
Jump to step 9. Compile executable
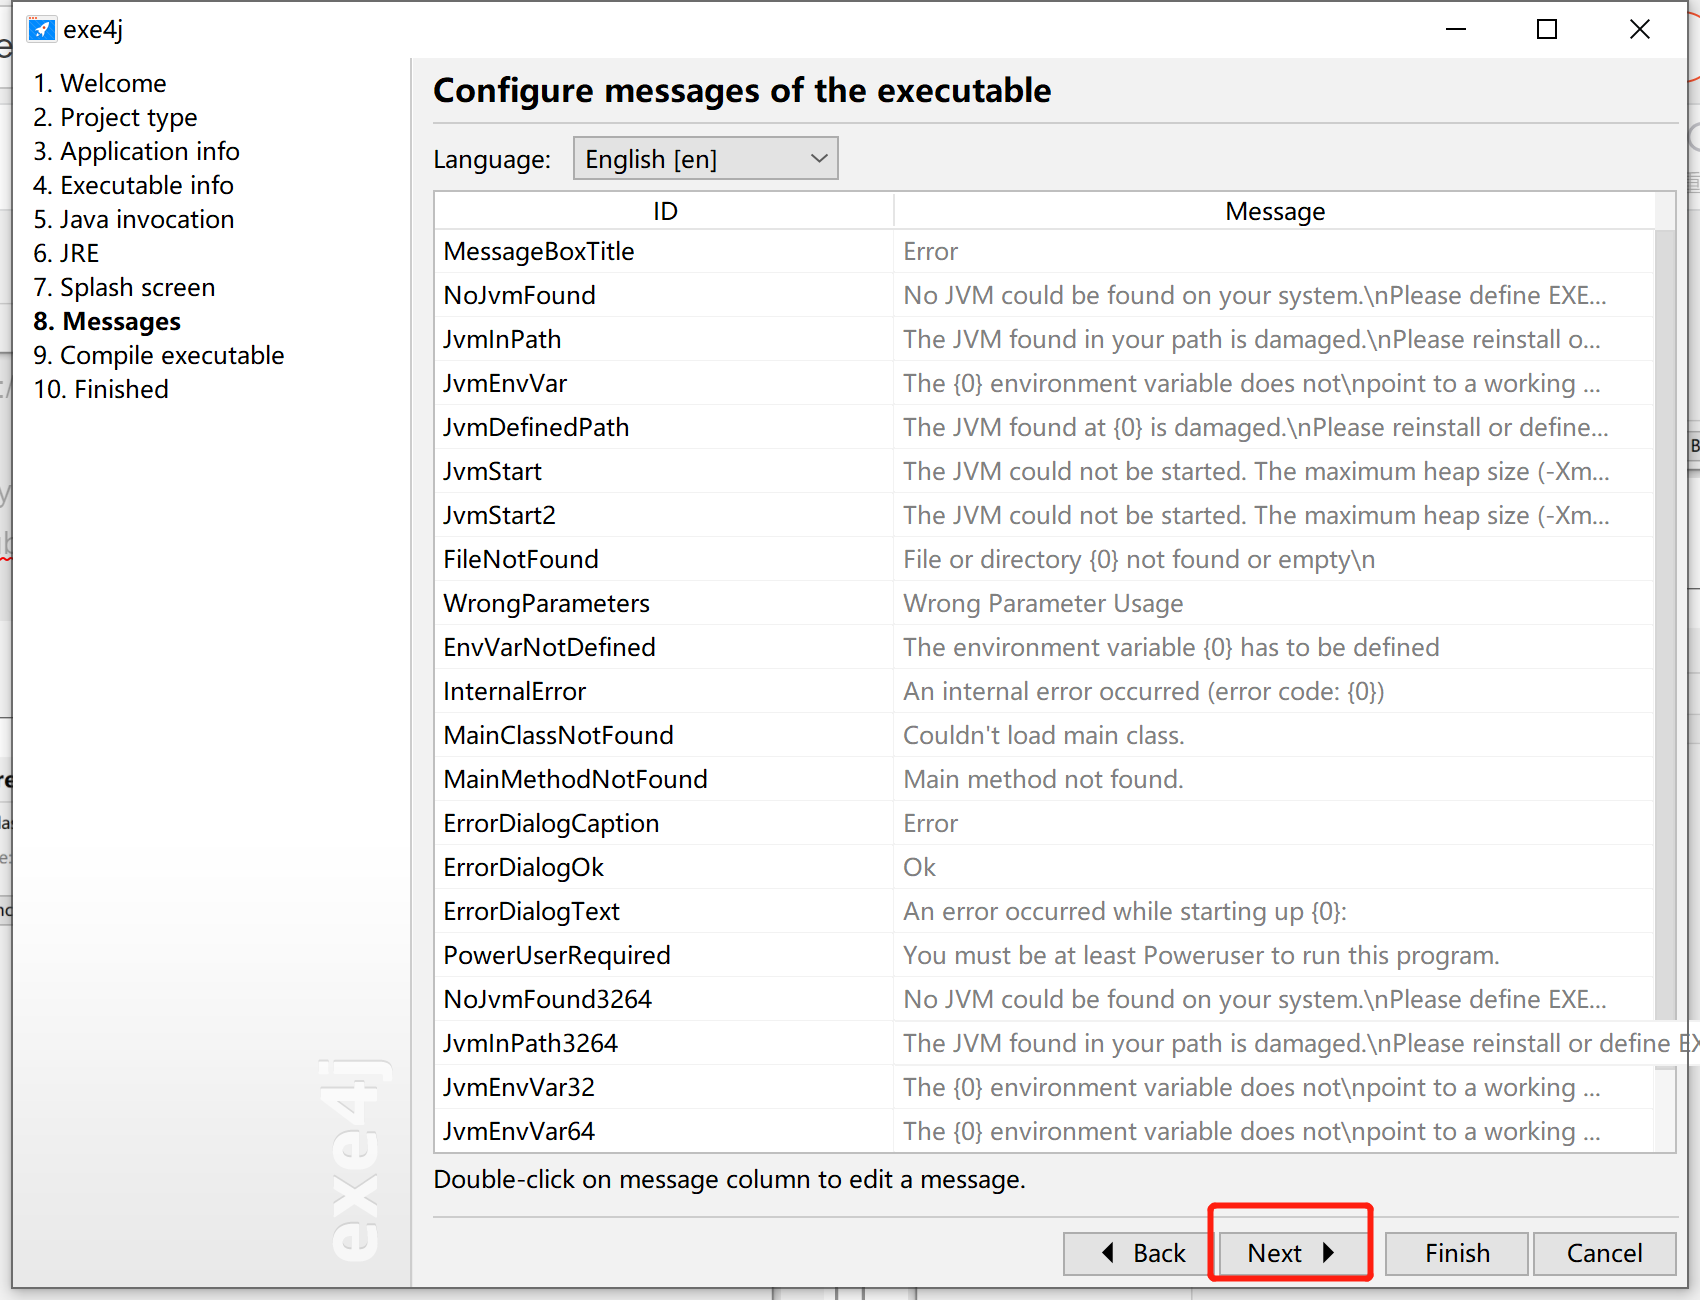click(158, 355)
